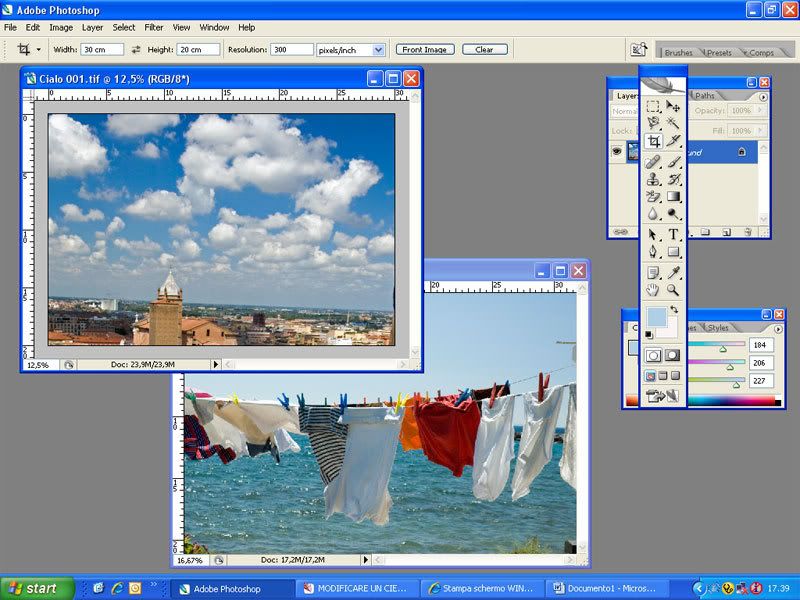
Task: Select the Slice tool
Action: 673,141
